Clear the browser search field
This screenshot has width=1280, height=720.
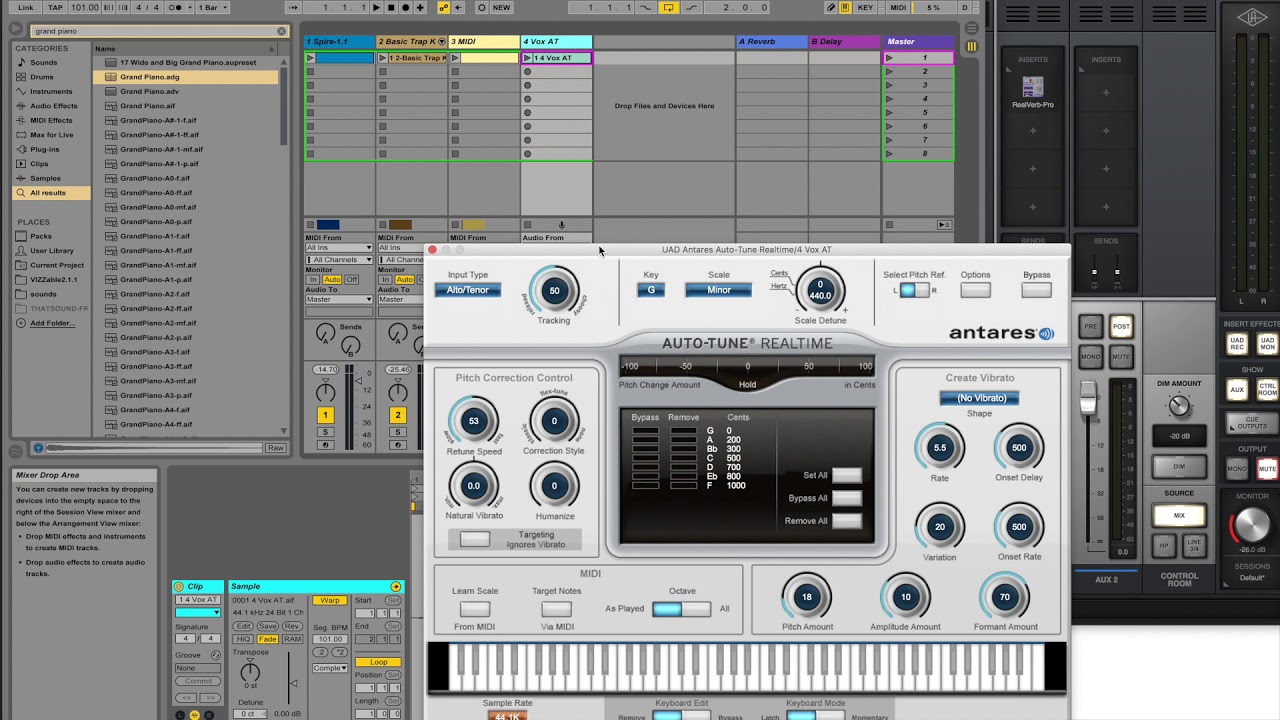coord(281,31)
